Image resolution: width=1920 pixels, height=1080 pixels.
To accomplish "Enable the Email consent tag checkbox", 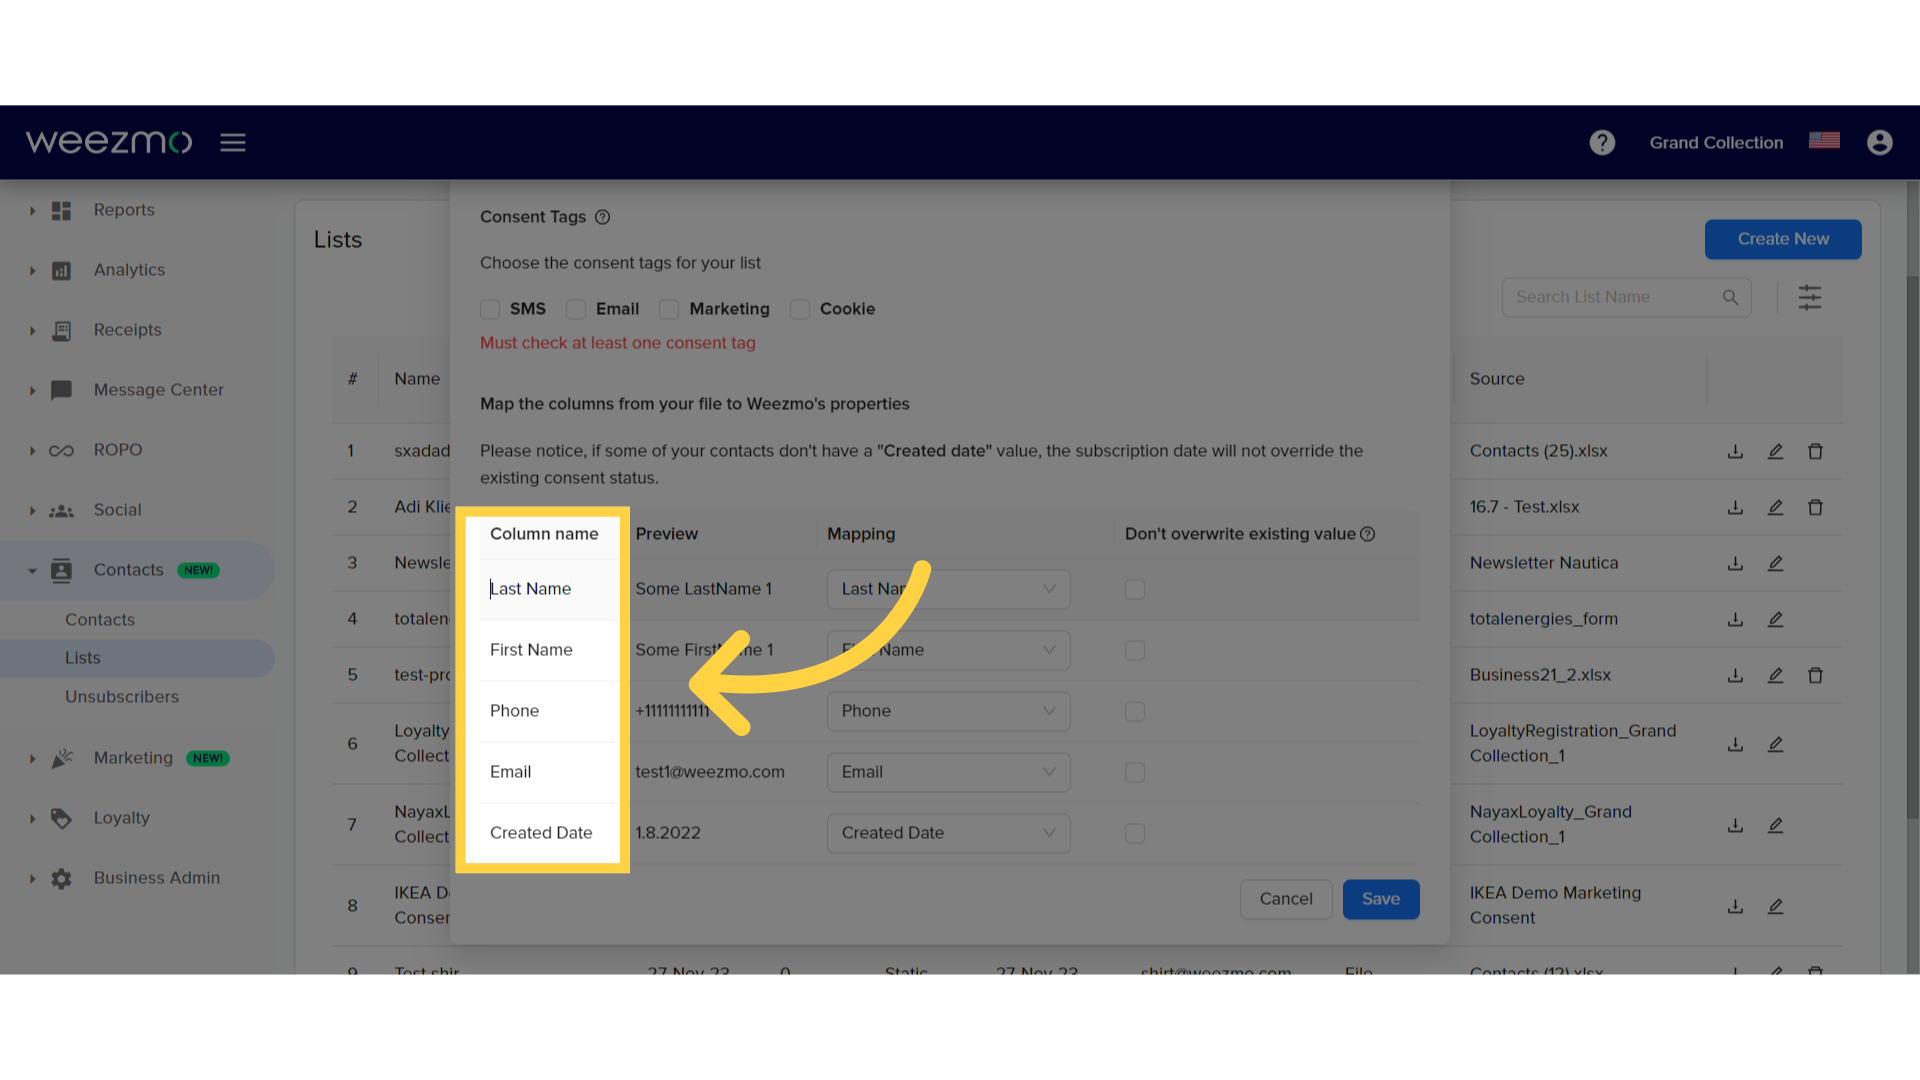I will coord(575,309).
